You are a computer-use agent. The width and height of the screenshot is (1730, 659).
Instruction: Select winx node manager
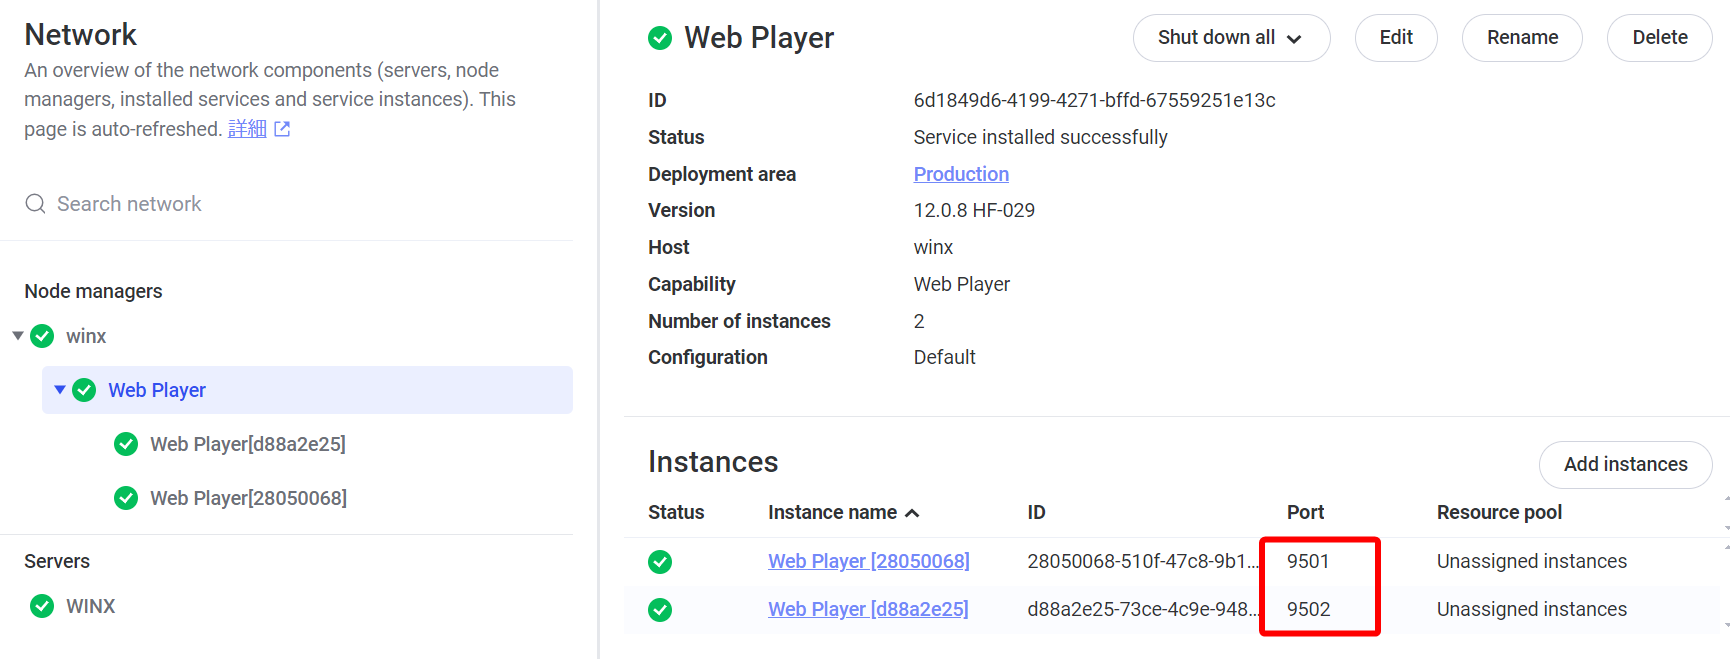coord(86,336)
